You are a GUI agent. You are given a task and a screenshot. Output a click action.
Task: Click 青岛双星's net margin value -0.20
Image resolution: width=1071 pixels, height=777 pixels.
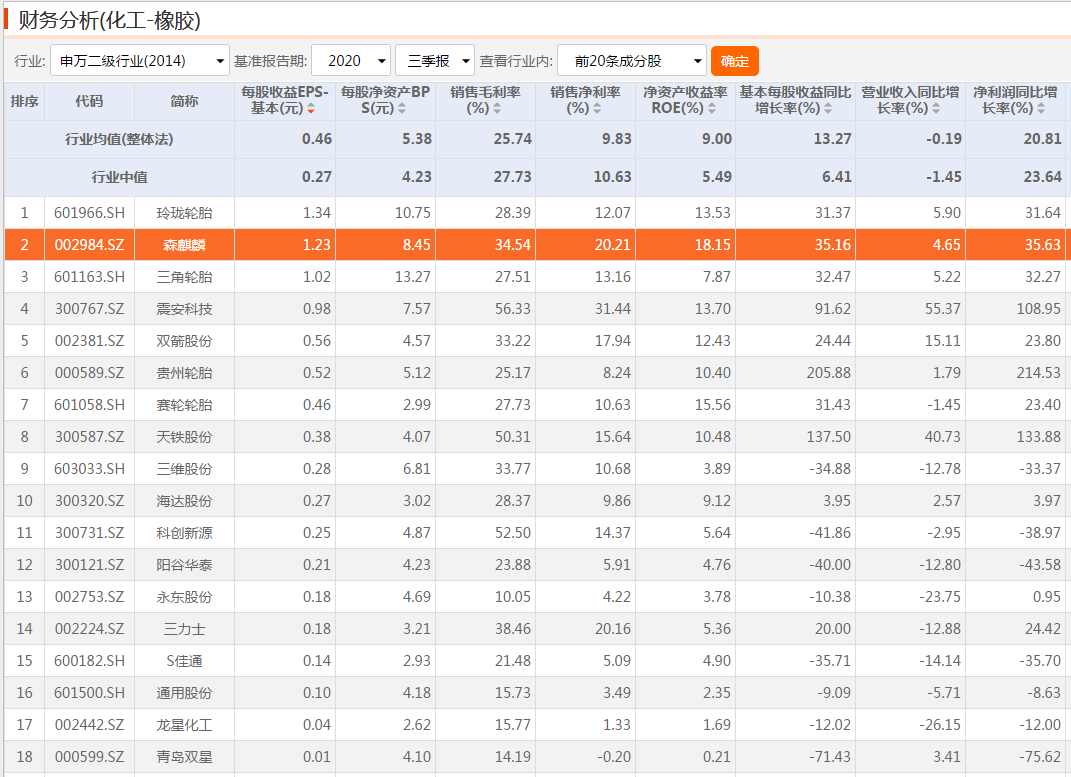pyautogui.click(x=613, y=757)
